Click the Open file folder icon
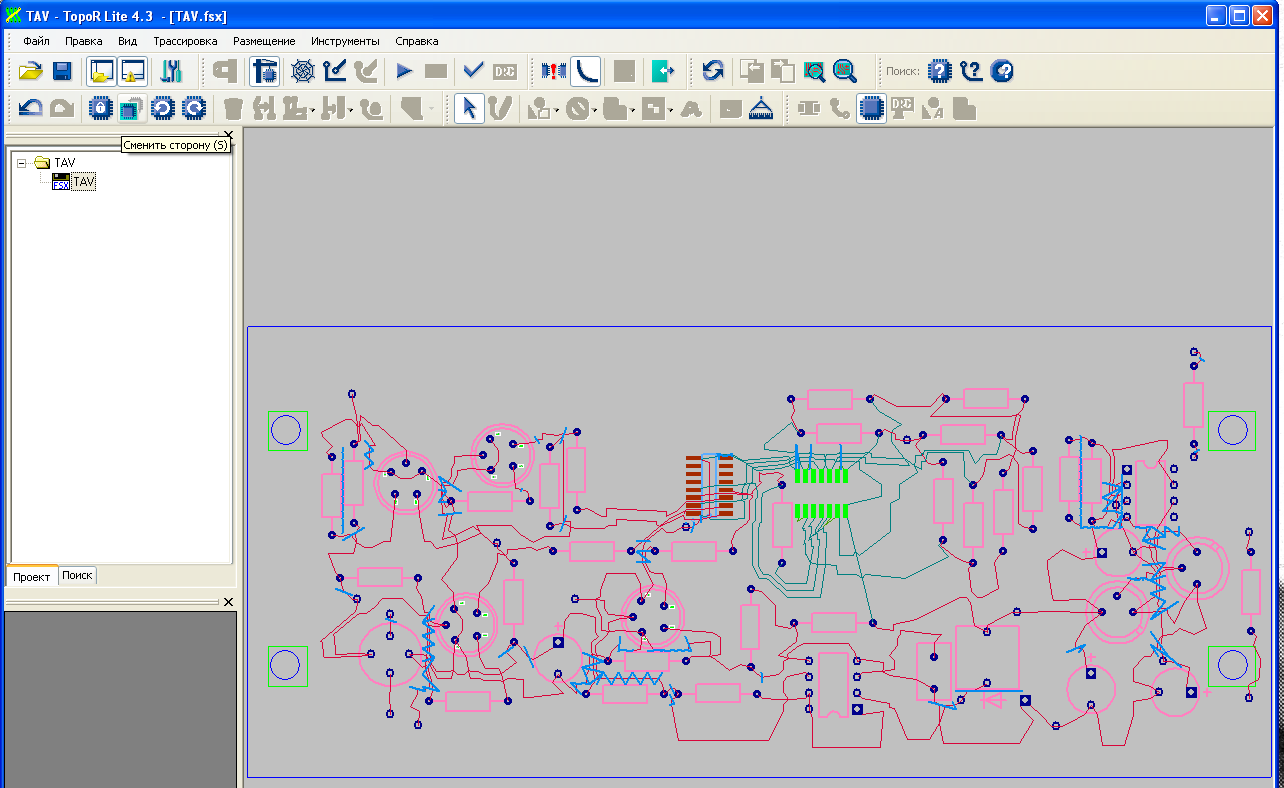 30,71
